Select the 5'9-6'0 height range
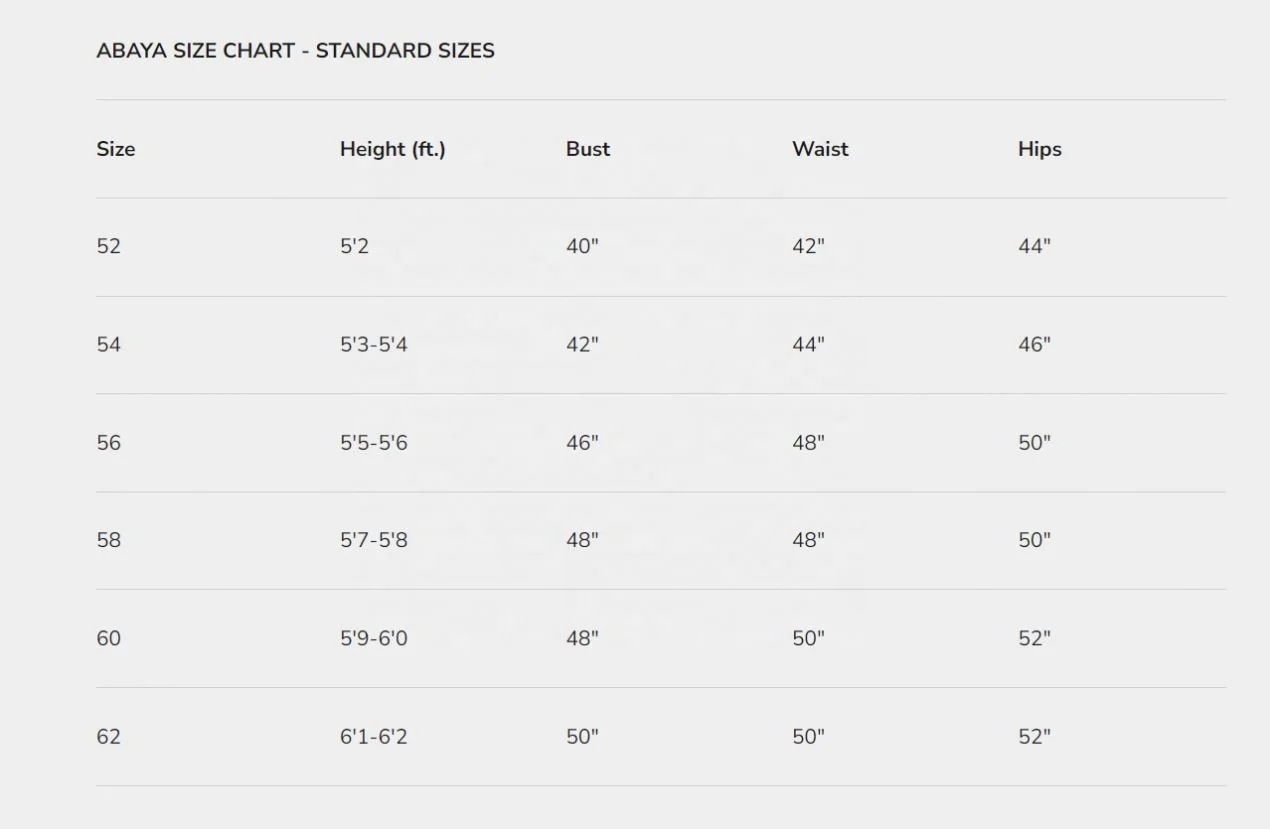1270x829 pixels. (373, 639)
